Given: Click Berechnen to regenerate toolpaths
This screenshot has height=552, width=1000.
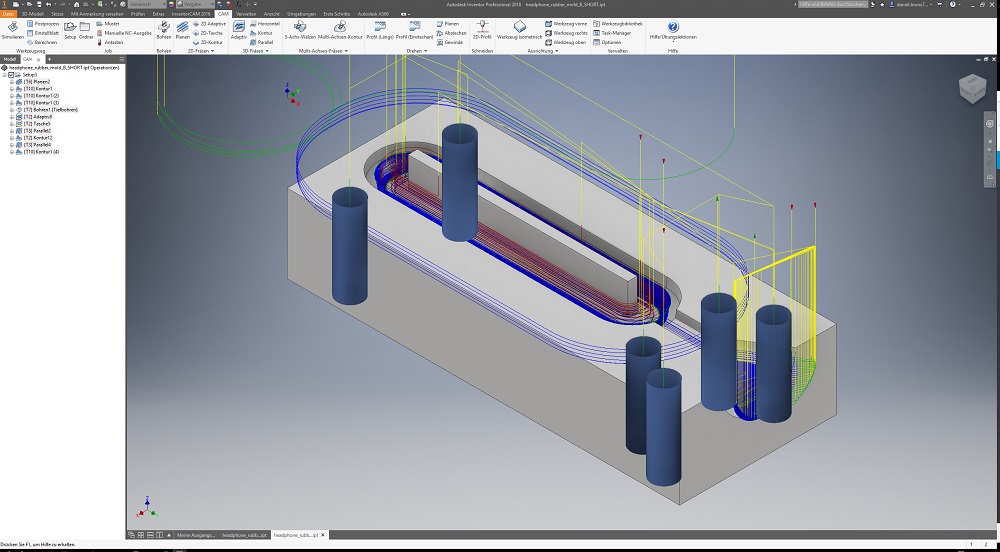Looking at the screenshot, I should click(x=42, y=42).
